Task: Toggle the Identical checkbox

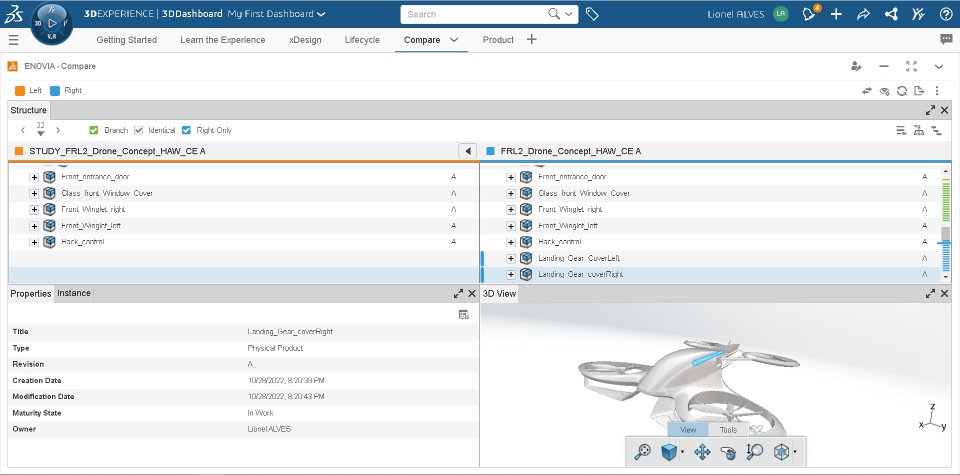Action: click(x=138, y=130)
